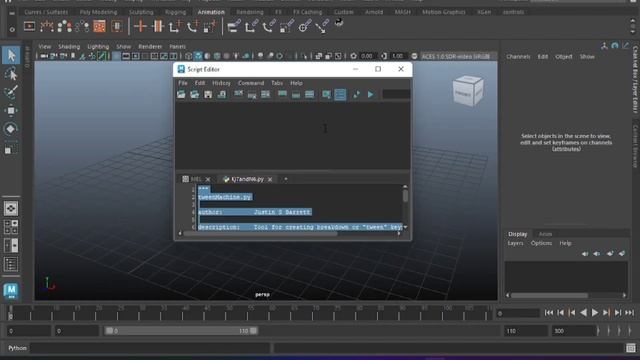Click the current frame input field
The height and width of the screenshot is (360, 640).
tap(518, 313)
